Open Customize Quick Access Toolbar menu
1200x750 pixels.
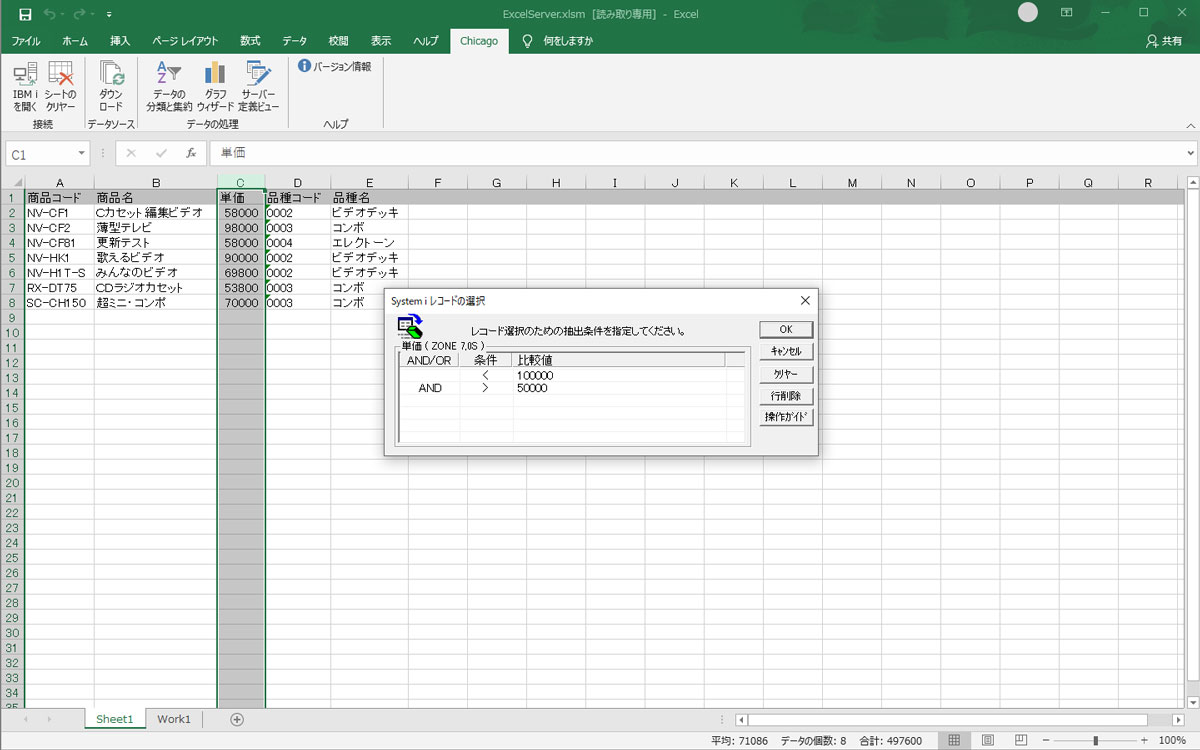pos(109,15)
